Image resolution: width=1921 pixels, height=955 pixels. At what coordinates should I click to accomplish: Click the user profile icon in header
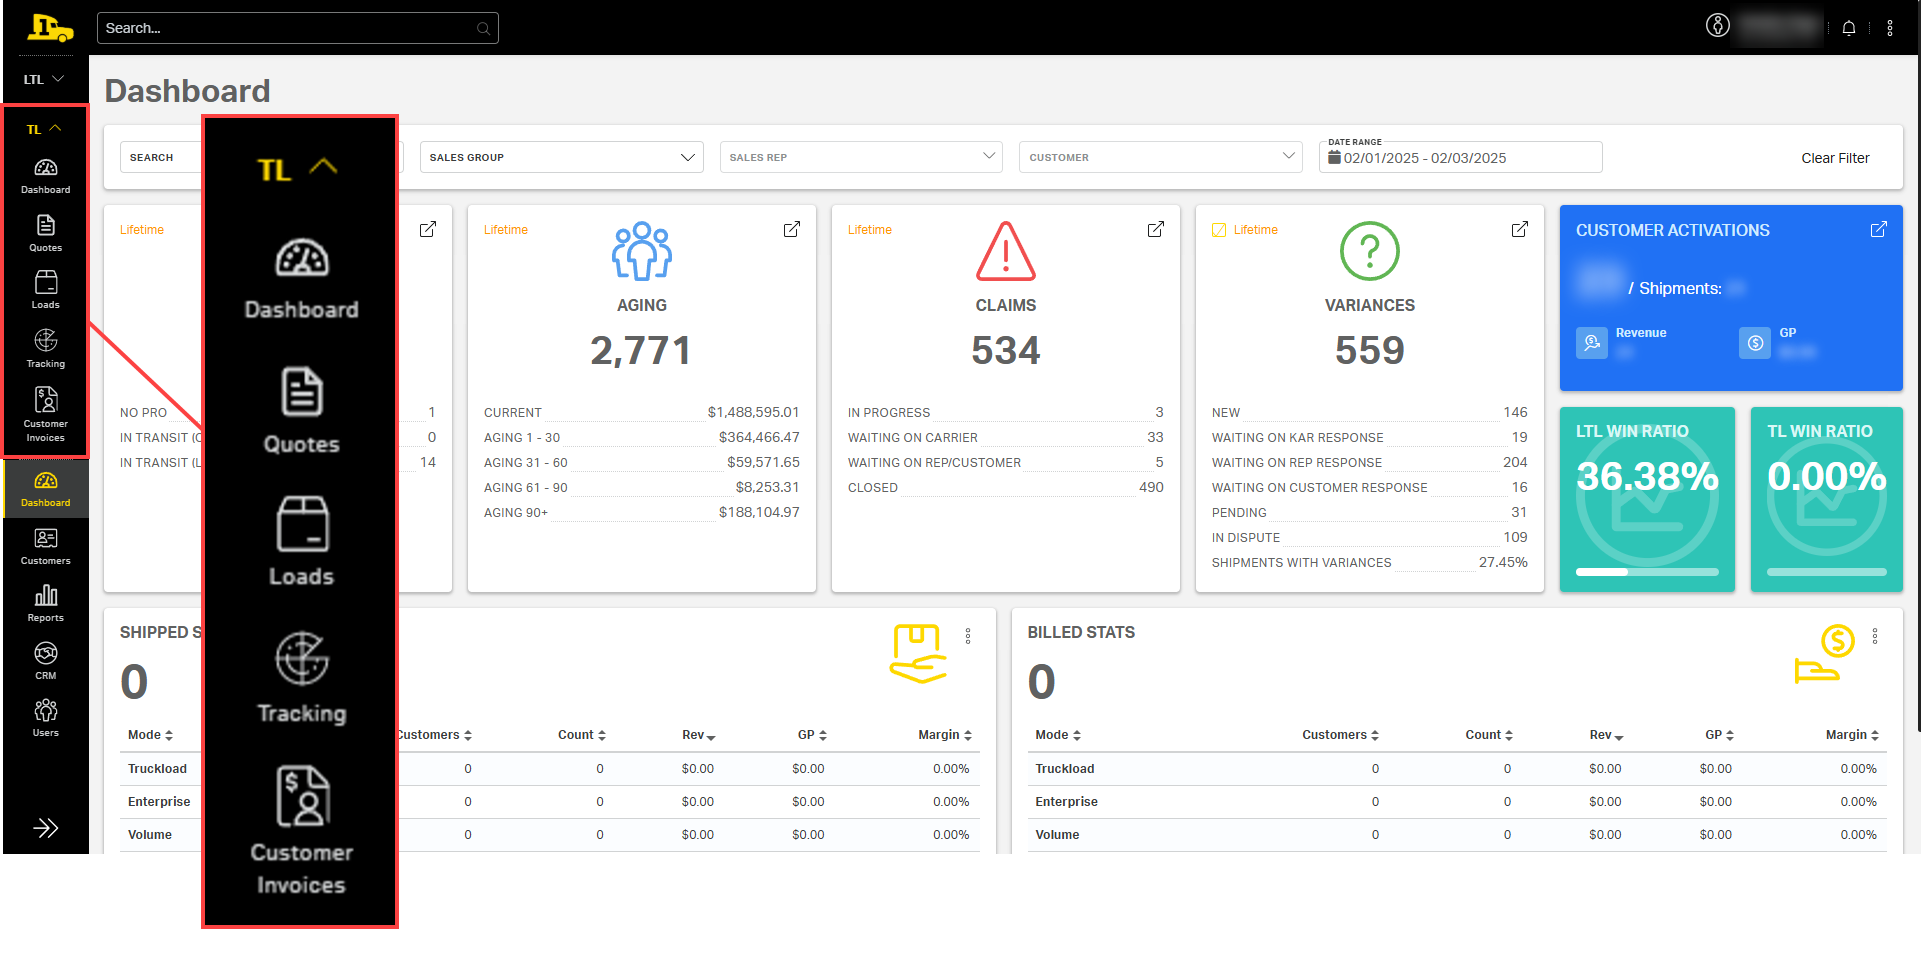(1717, 26)
